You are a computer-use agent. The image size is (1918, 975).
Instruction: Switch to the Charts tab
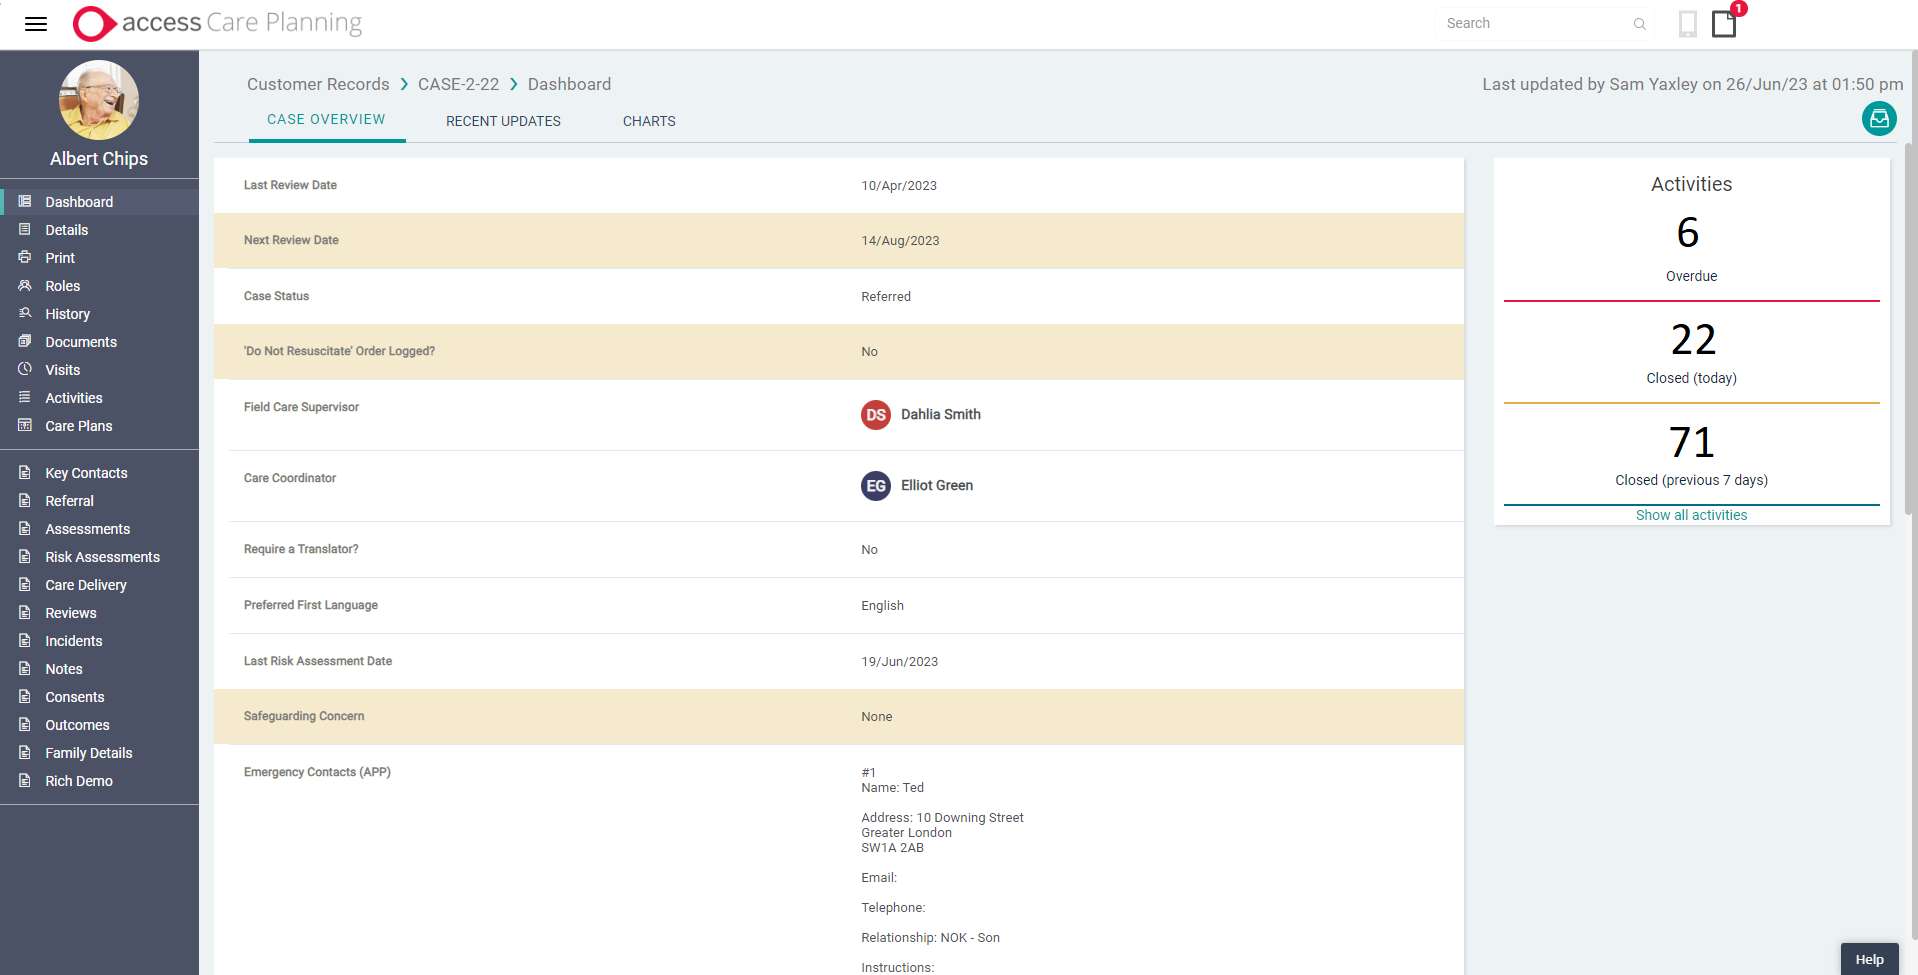coord(649,121)
